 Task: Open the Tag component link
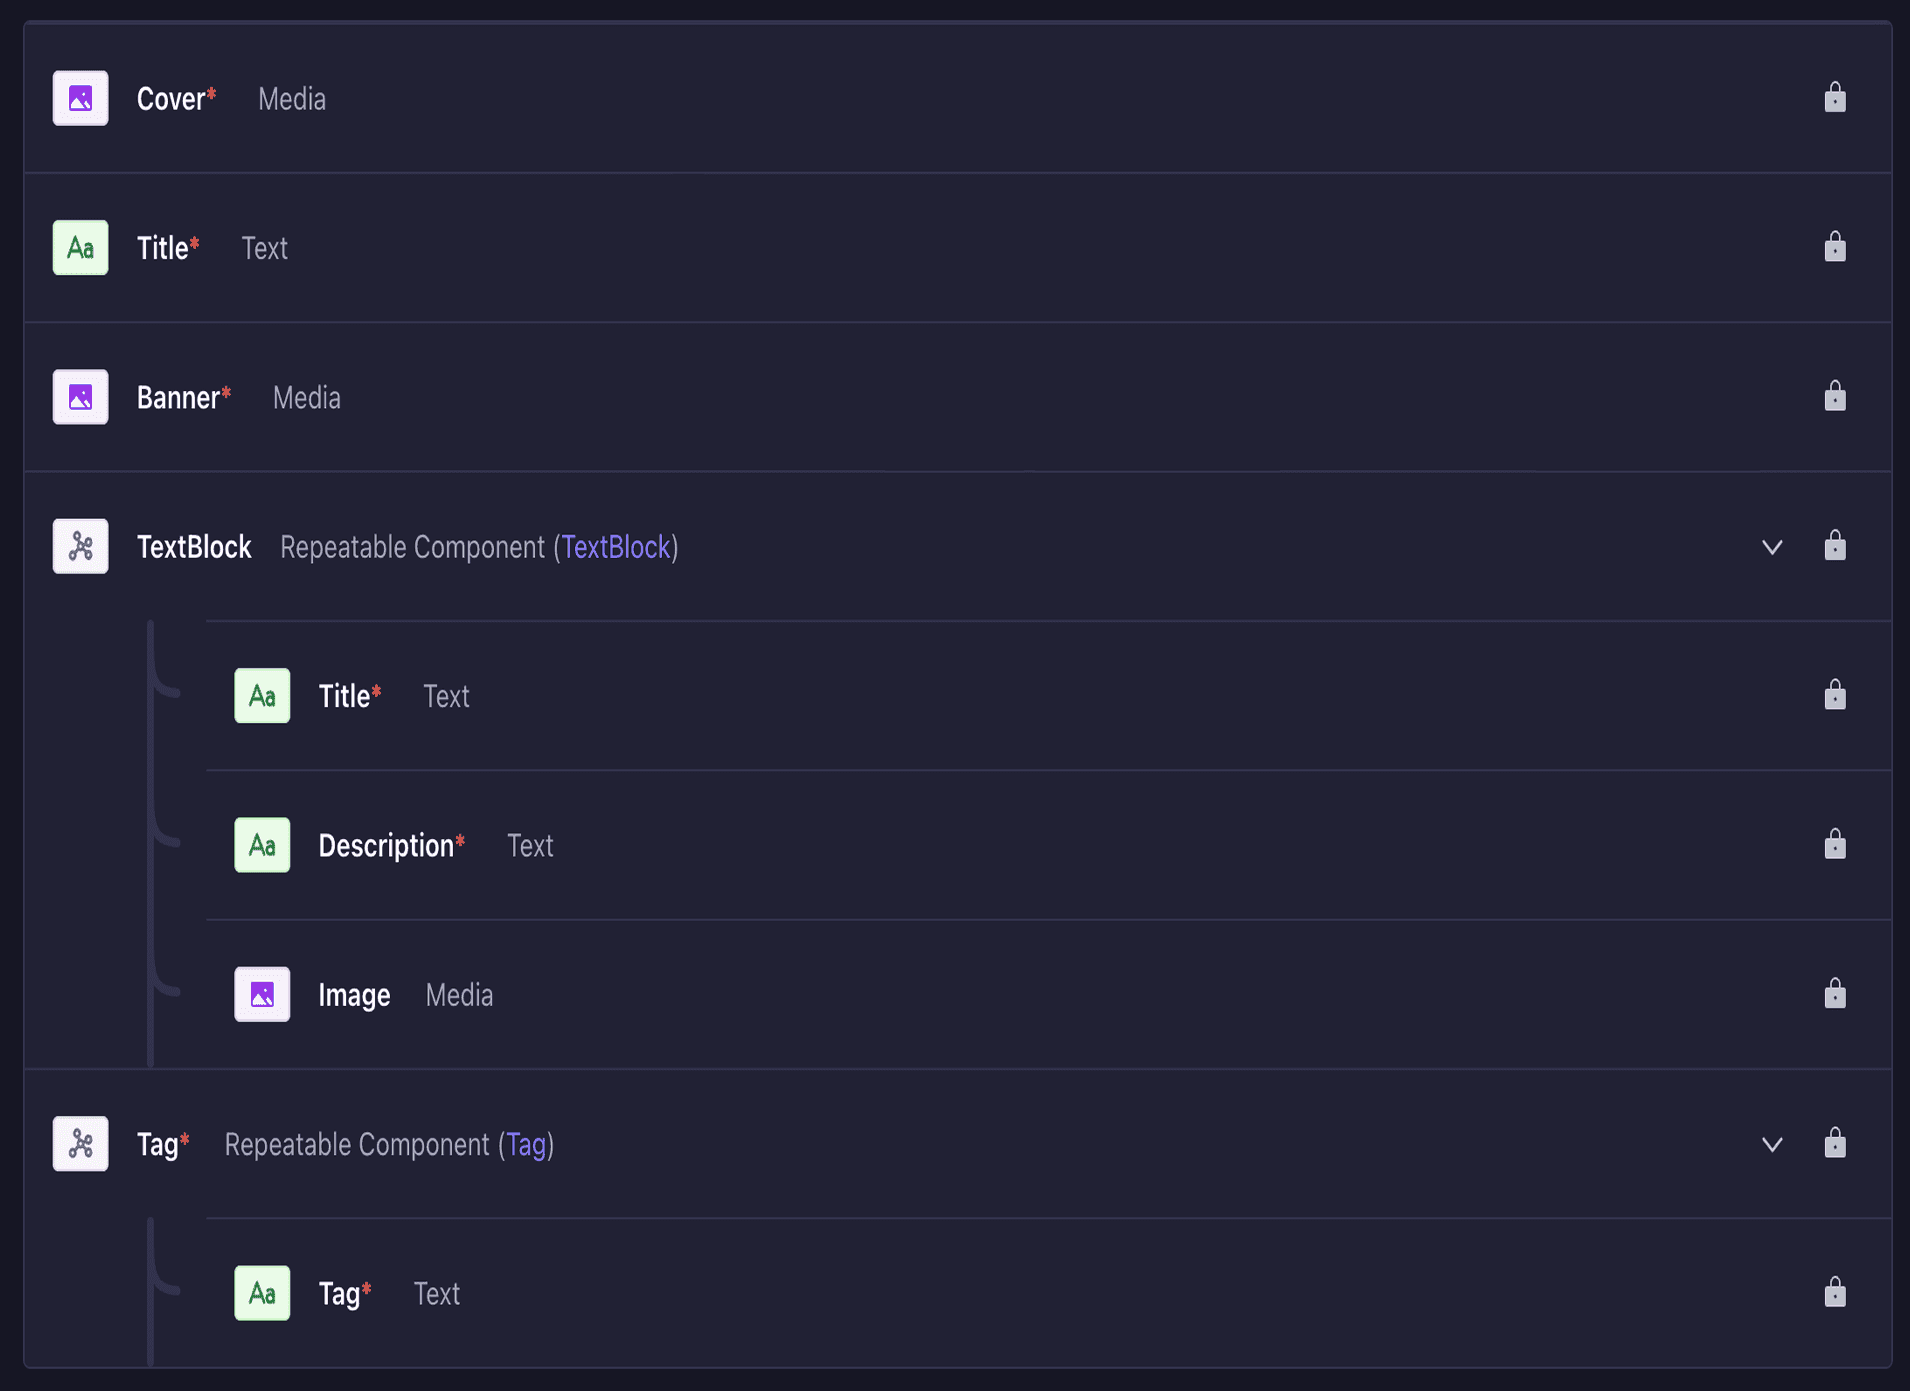(x=526, y=1144)
